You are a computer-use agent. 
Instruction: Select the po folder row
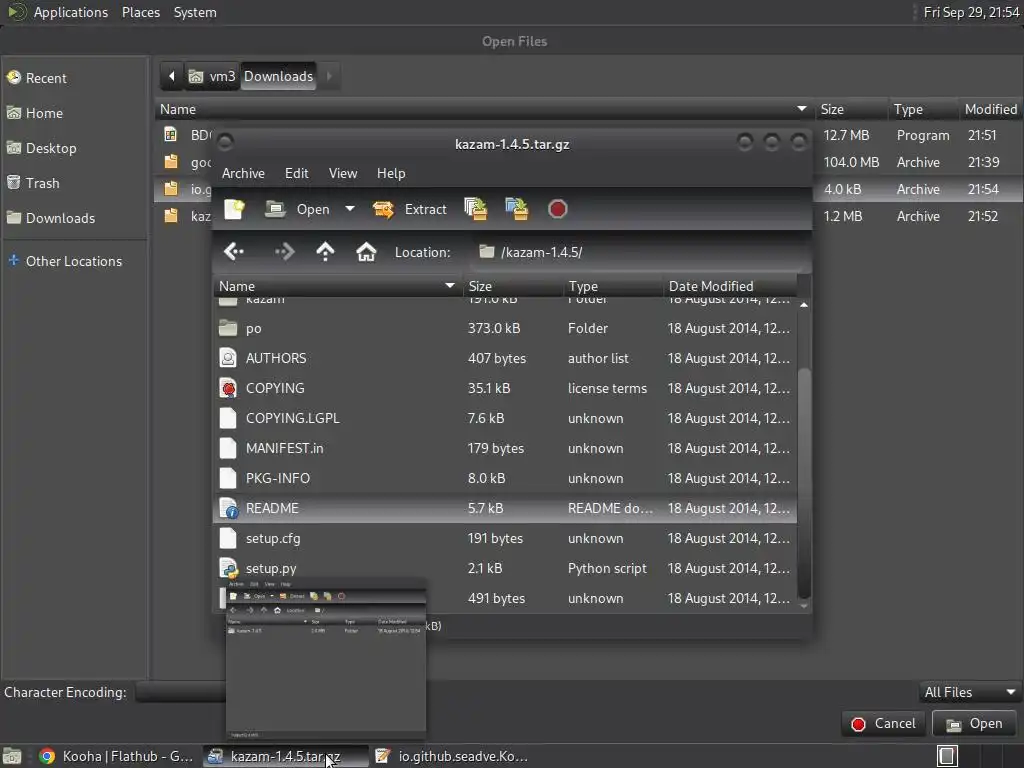coord(505,328)
